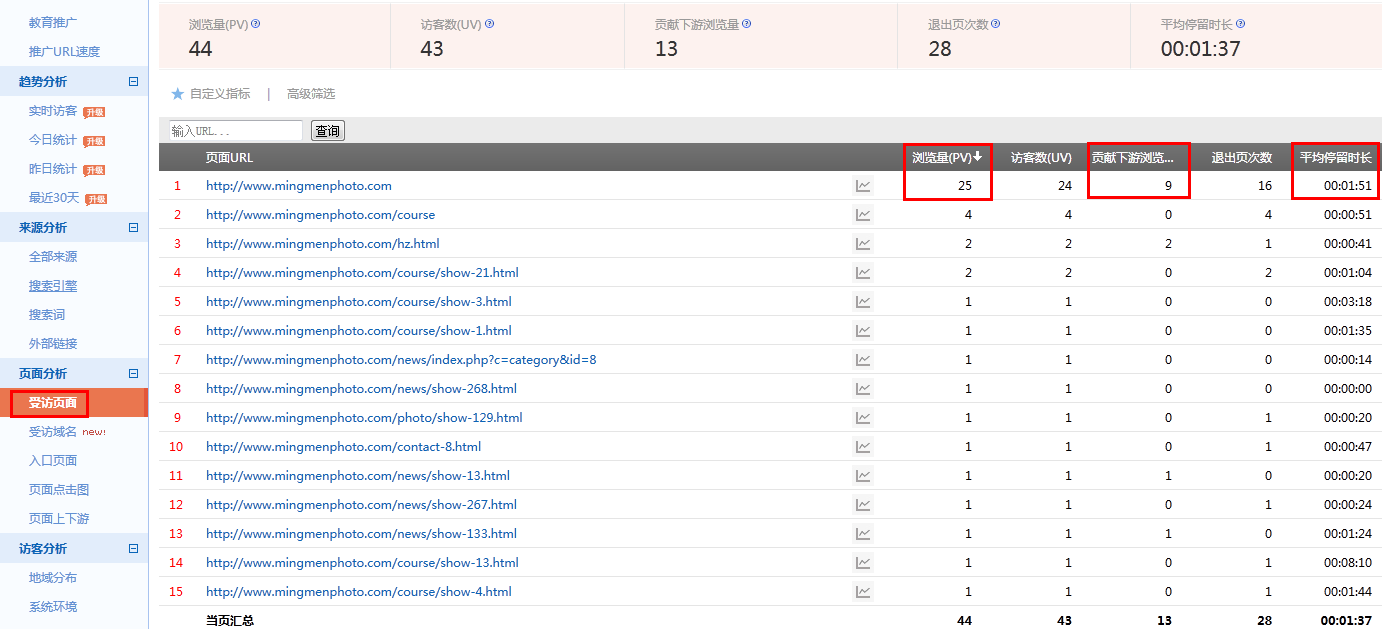The image size is (1385, 629).
Task: Select 受访页面 in sidebar menu
Action: pos(52,403)
